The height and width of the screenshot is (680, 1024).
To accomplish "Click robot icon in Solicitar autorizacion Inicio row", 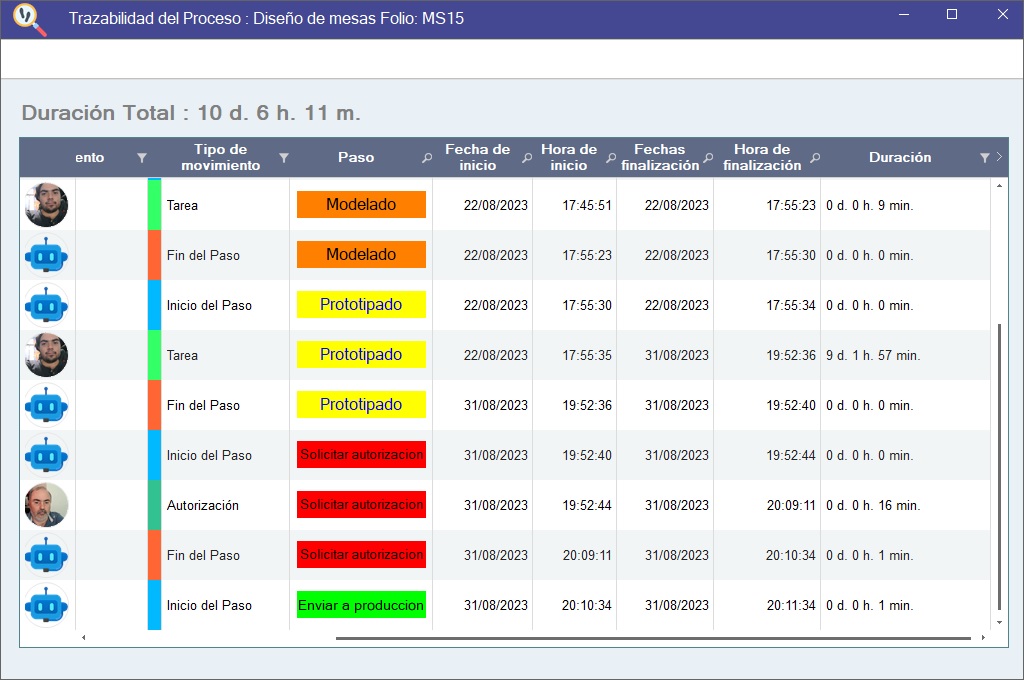I will pyautogui.click(x=46, y=456).
